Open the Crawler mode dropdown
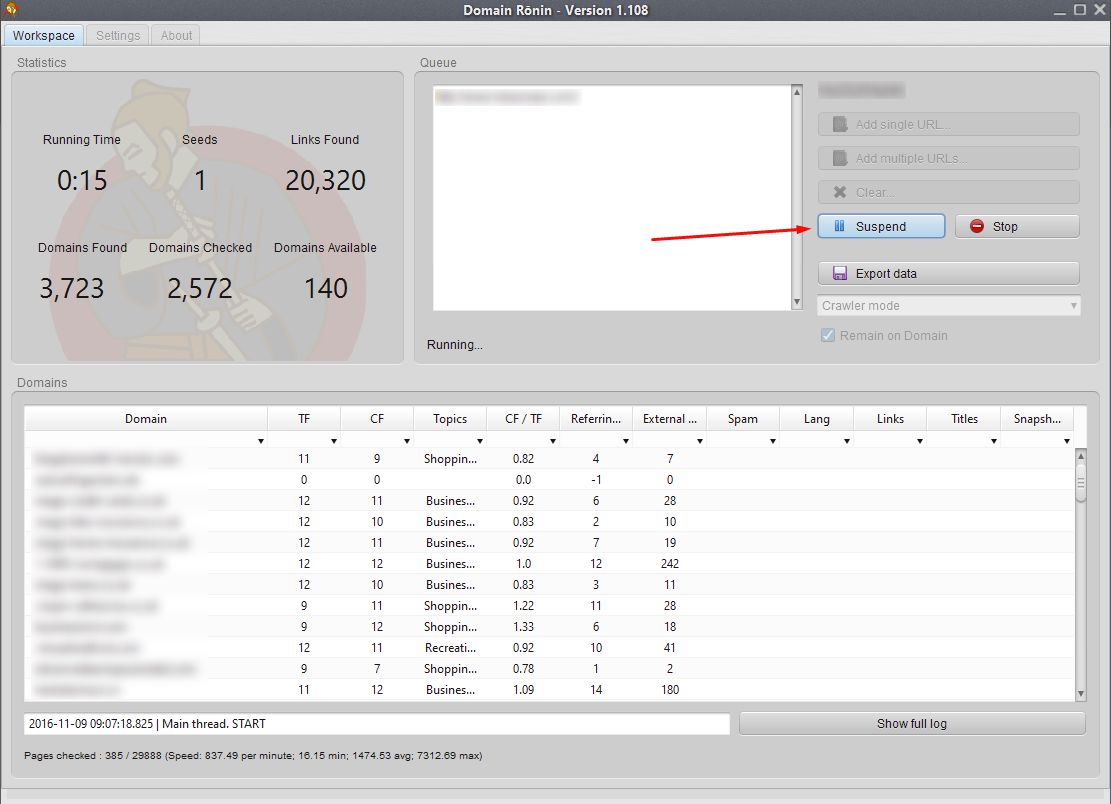Image resolution: width=1111 pixels, height=804 pixels. coord(948,305)
